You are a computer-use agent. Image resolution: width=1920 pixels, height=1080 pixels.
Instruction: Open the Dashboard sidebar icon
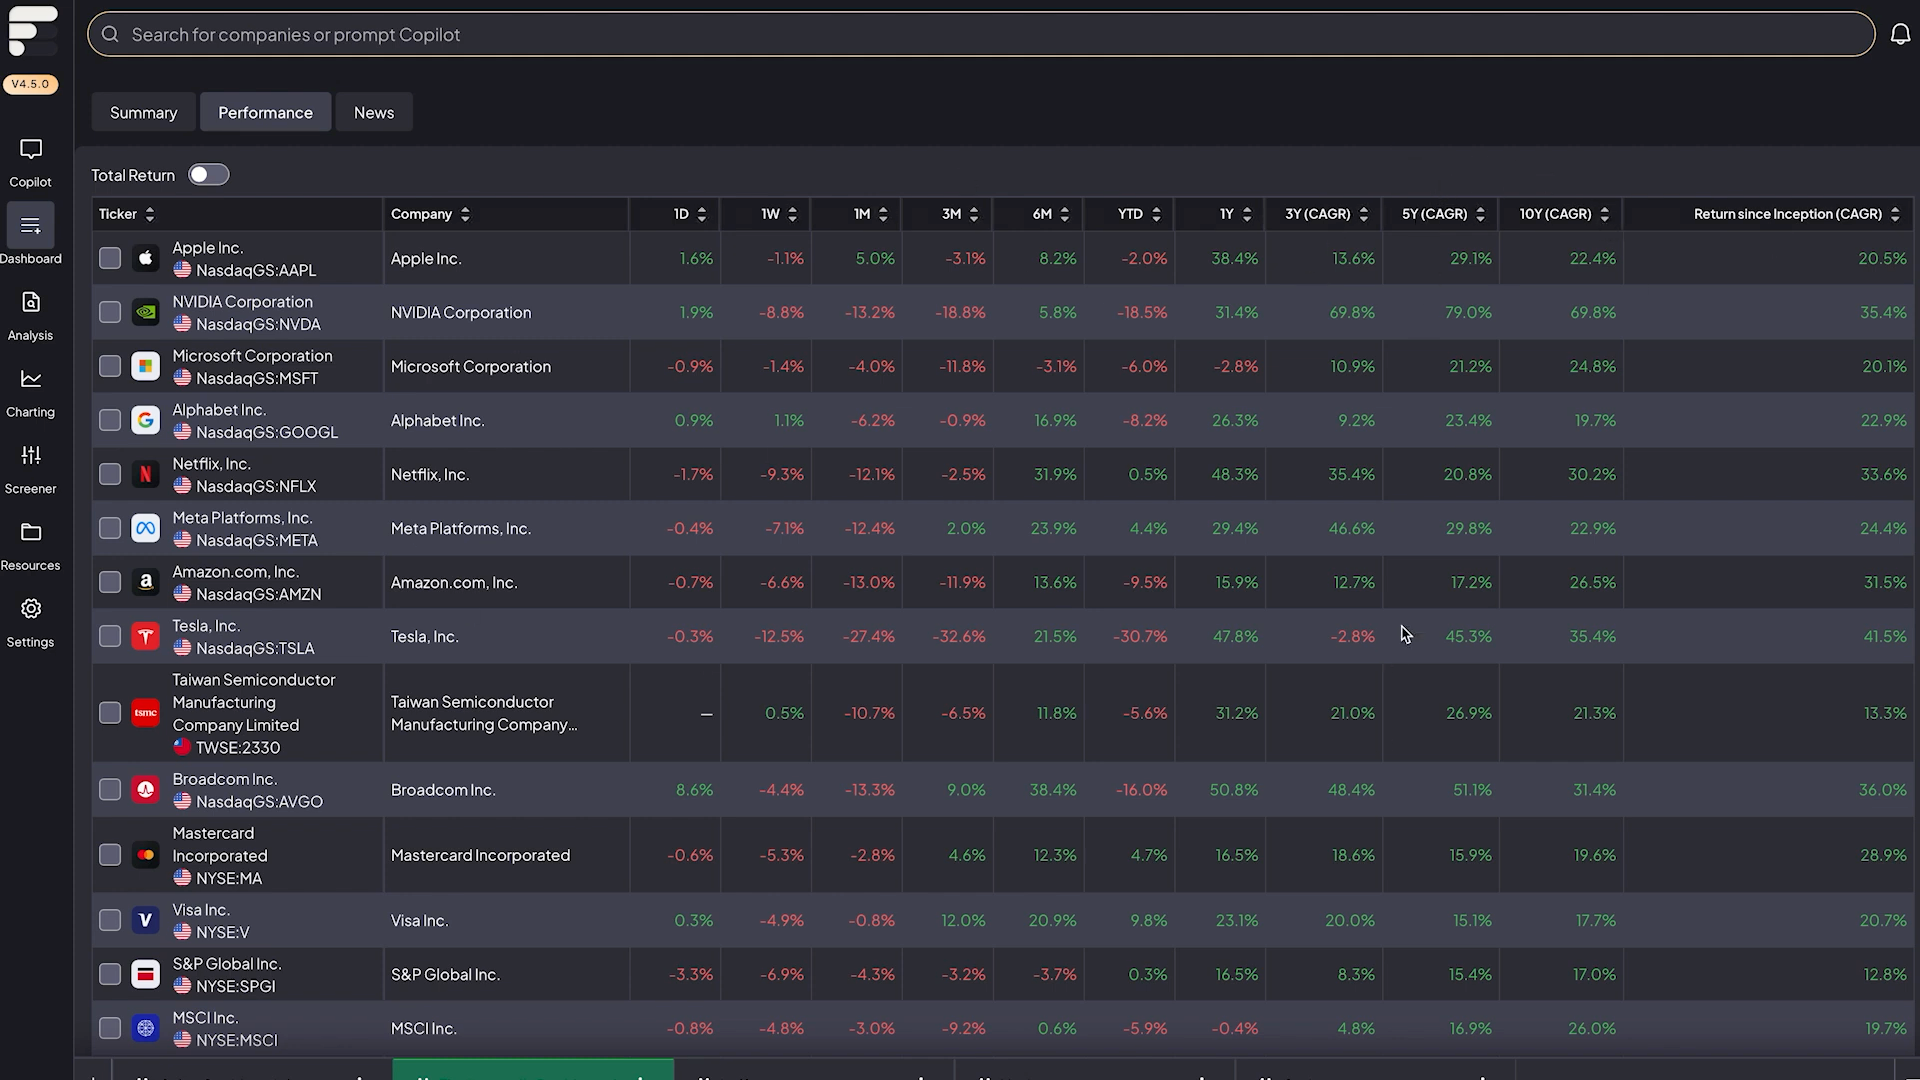click(x=31, y=226)
